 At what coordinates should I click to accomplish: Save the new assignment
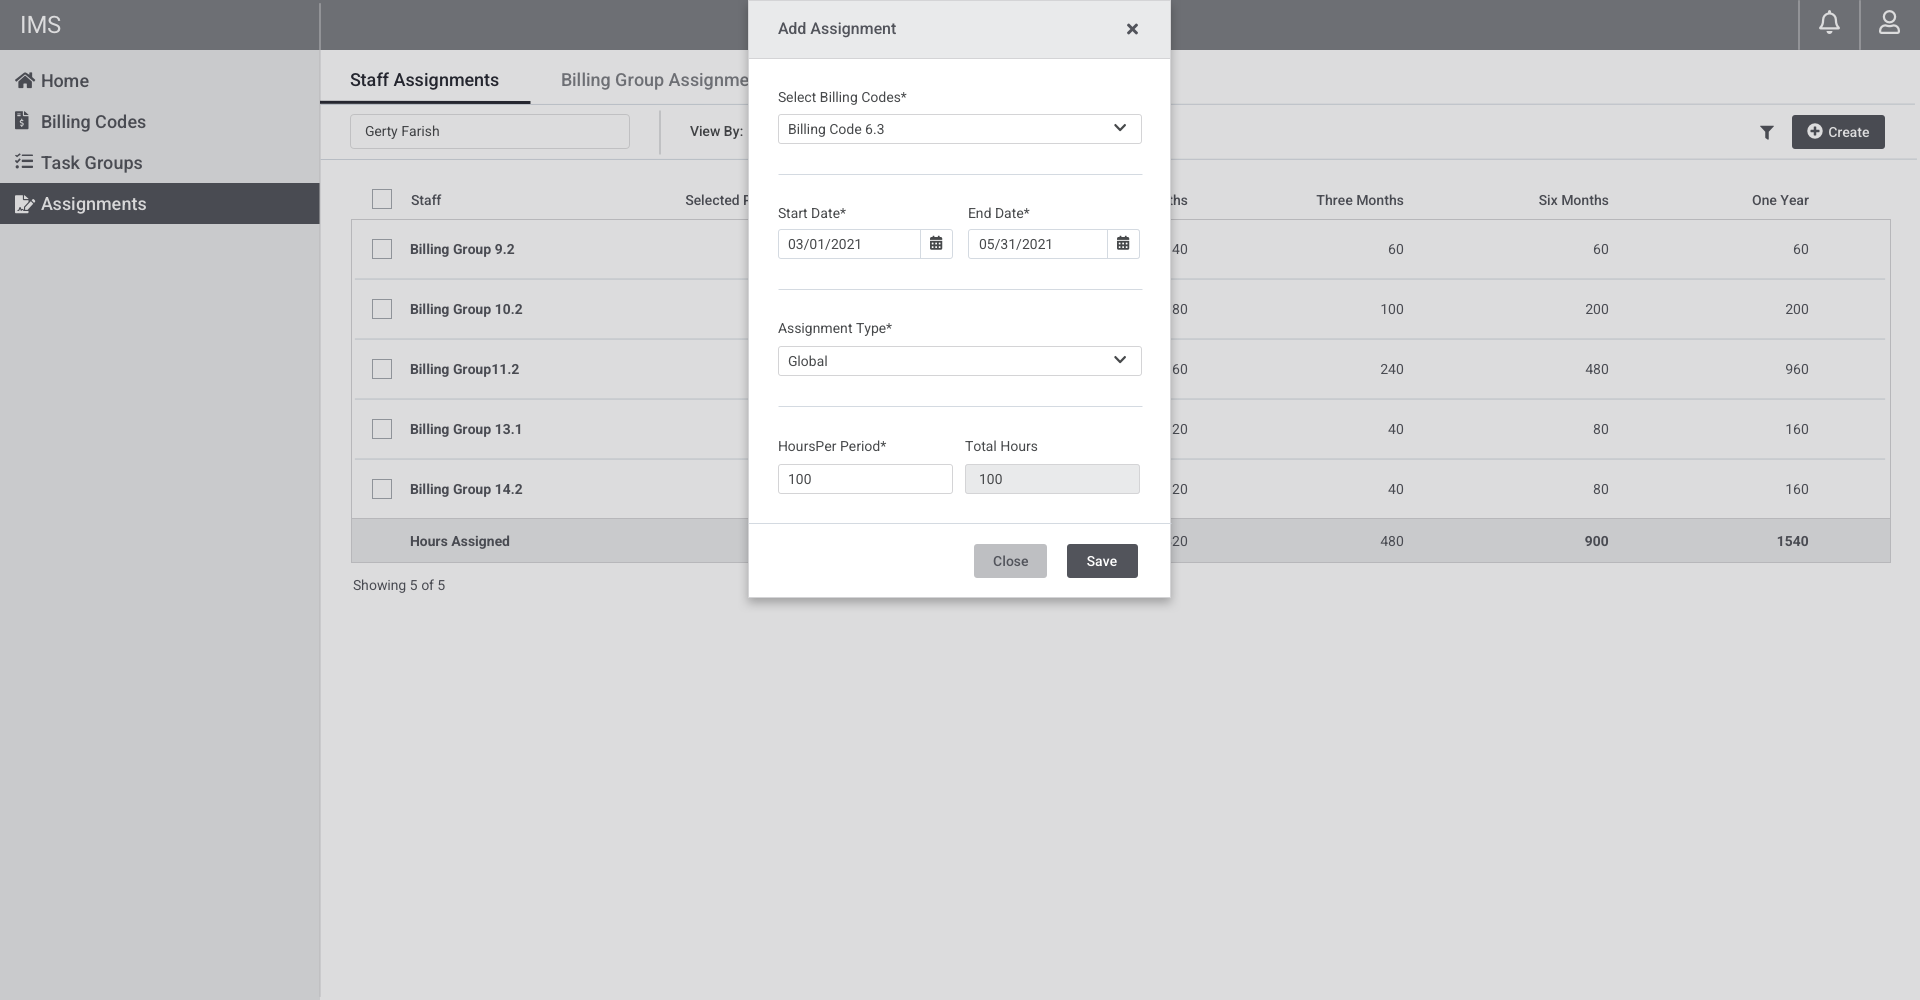[x=1101, y=561]
